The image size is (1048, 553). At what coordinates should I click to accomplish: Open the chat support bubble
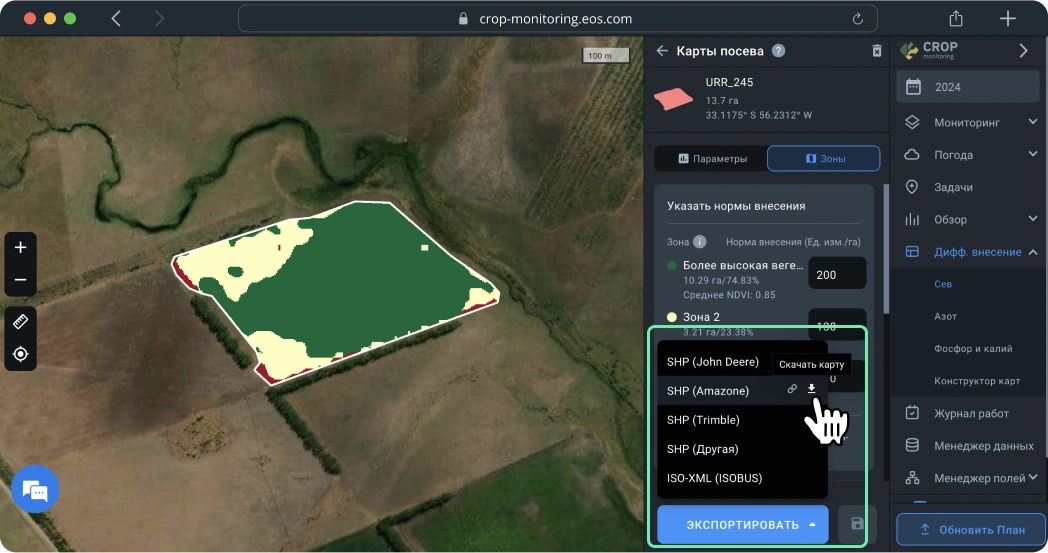[x=35, y=490]
